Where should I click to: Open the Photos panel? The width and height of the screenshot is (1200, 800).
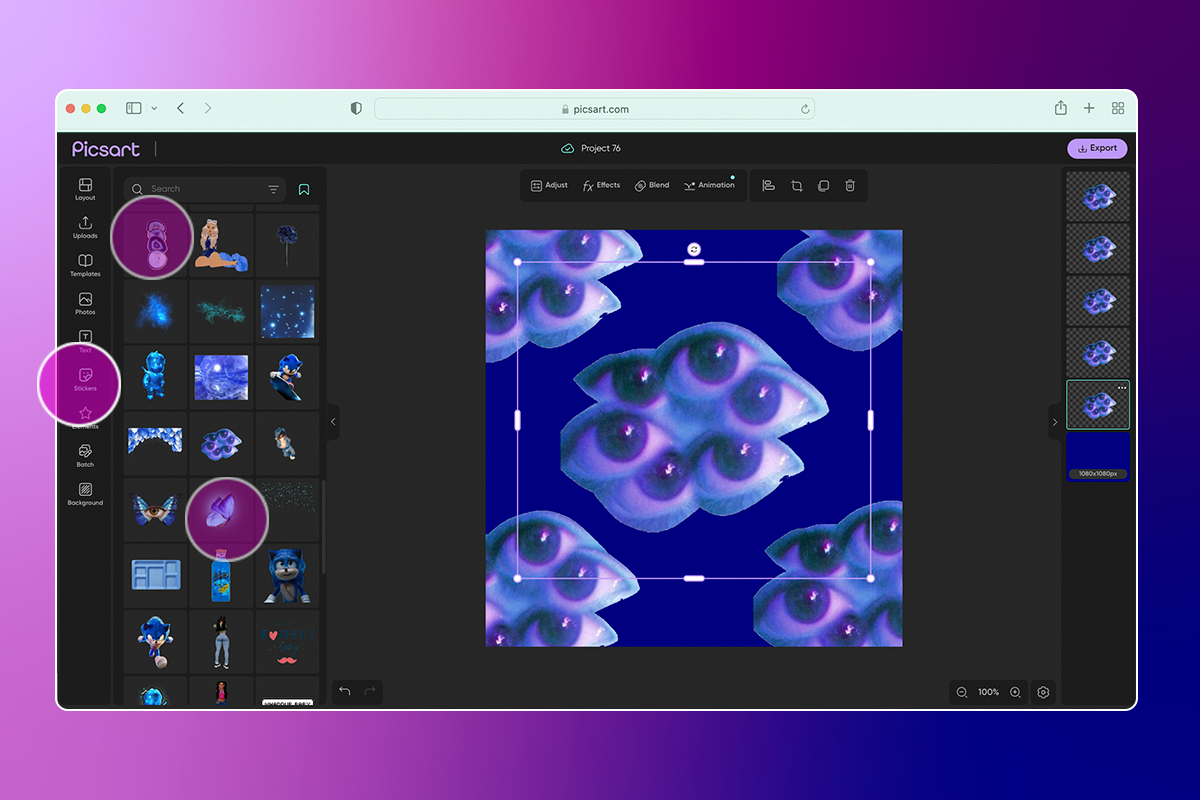tap(85, 302)
